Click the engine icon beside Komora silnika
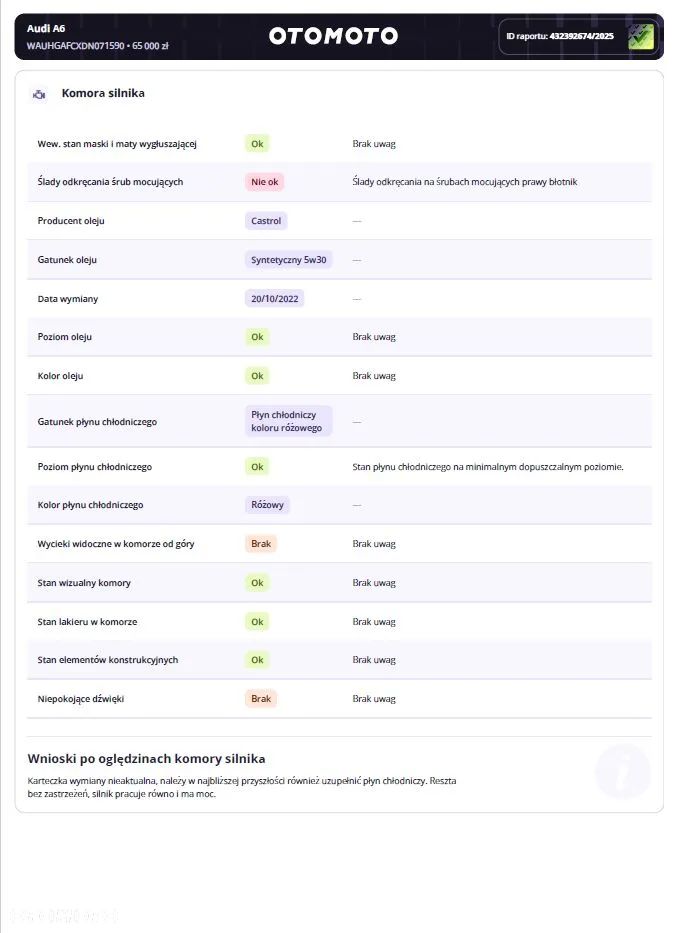This screenshot has height=933, width=676. (x=39, y=94)
